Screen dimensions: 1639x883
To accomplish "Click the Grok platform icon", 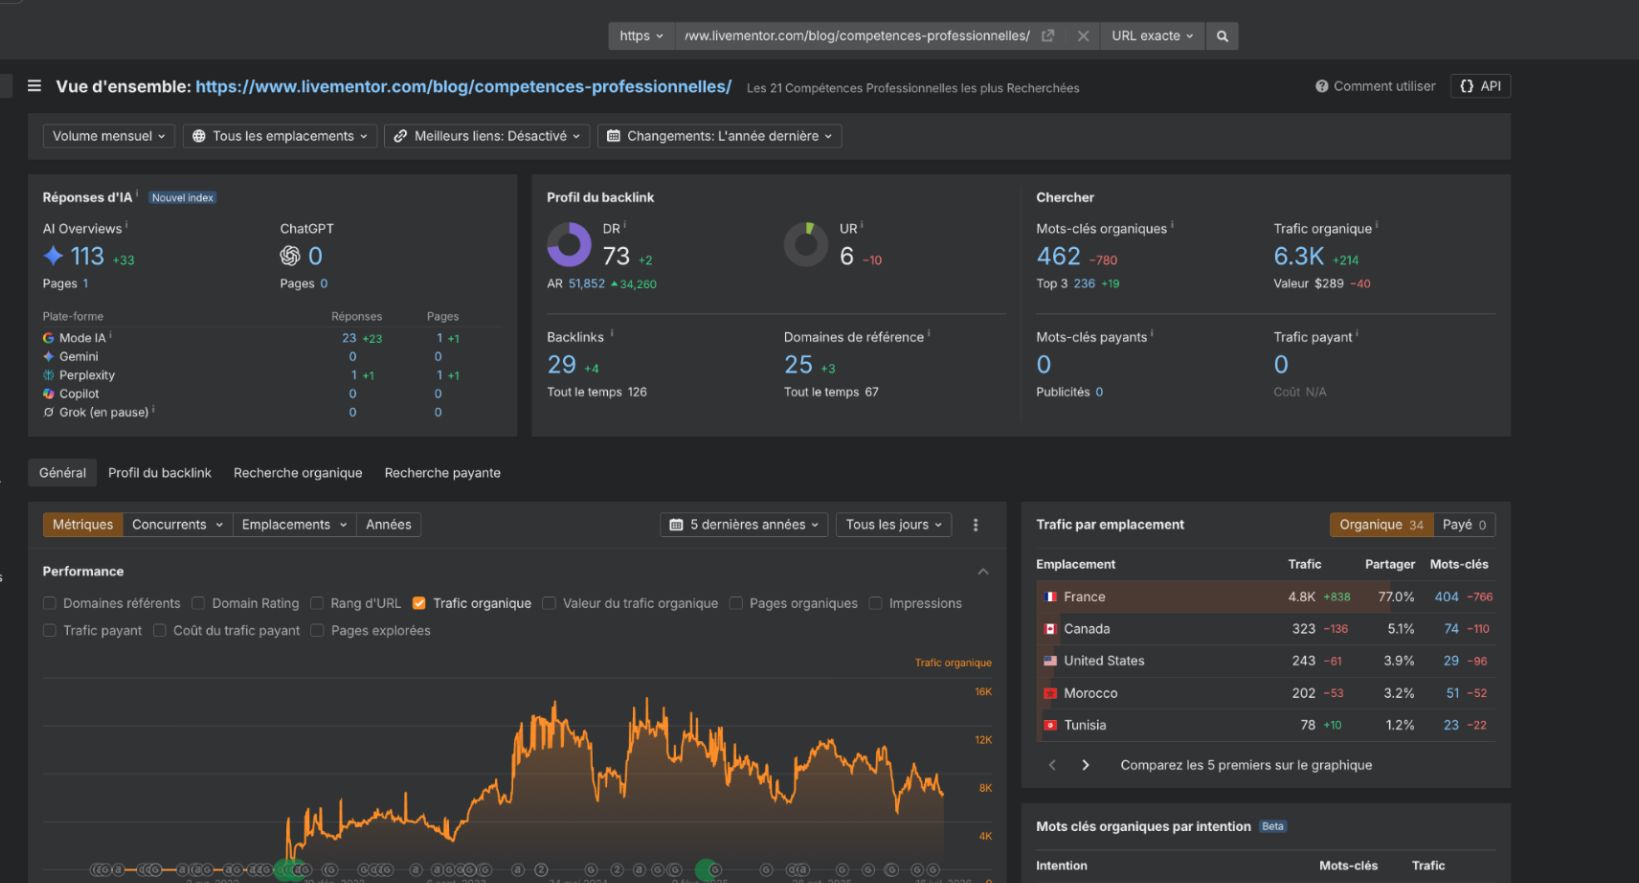I will 48,412.
